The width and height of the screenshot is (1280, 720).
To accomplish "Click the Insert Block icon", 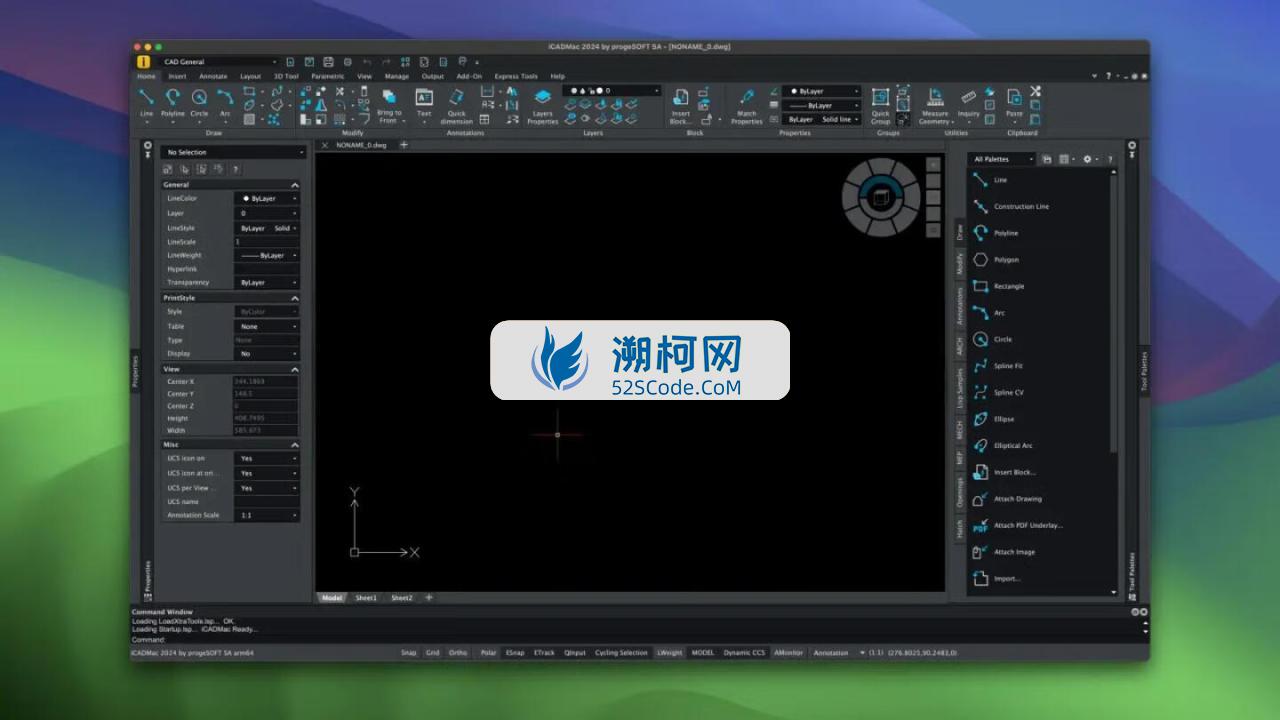I will 681,97.
